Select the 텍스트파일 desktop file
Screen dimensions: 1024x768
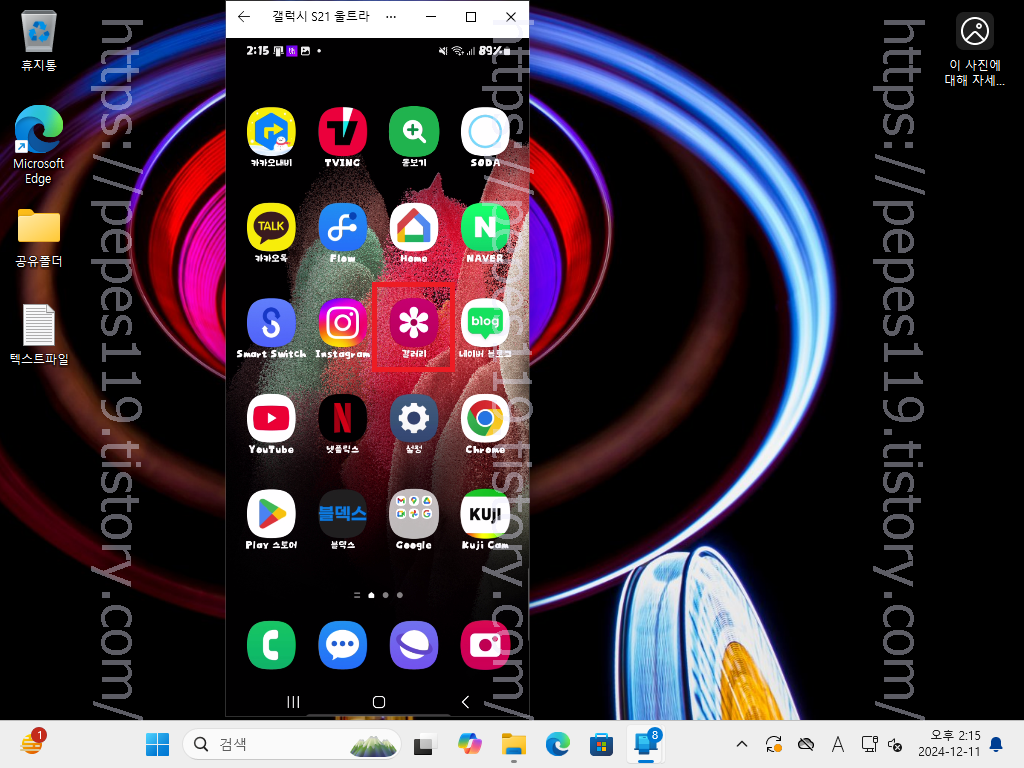point(39,334)
